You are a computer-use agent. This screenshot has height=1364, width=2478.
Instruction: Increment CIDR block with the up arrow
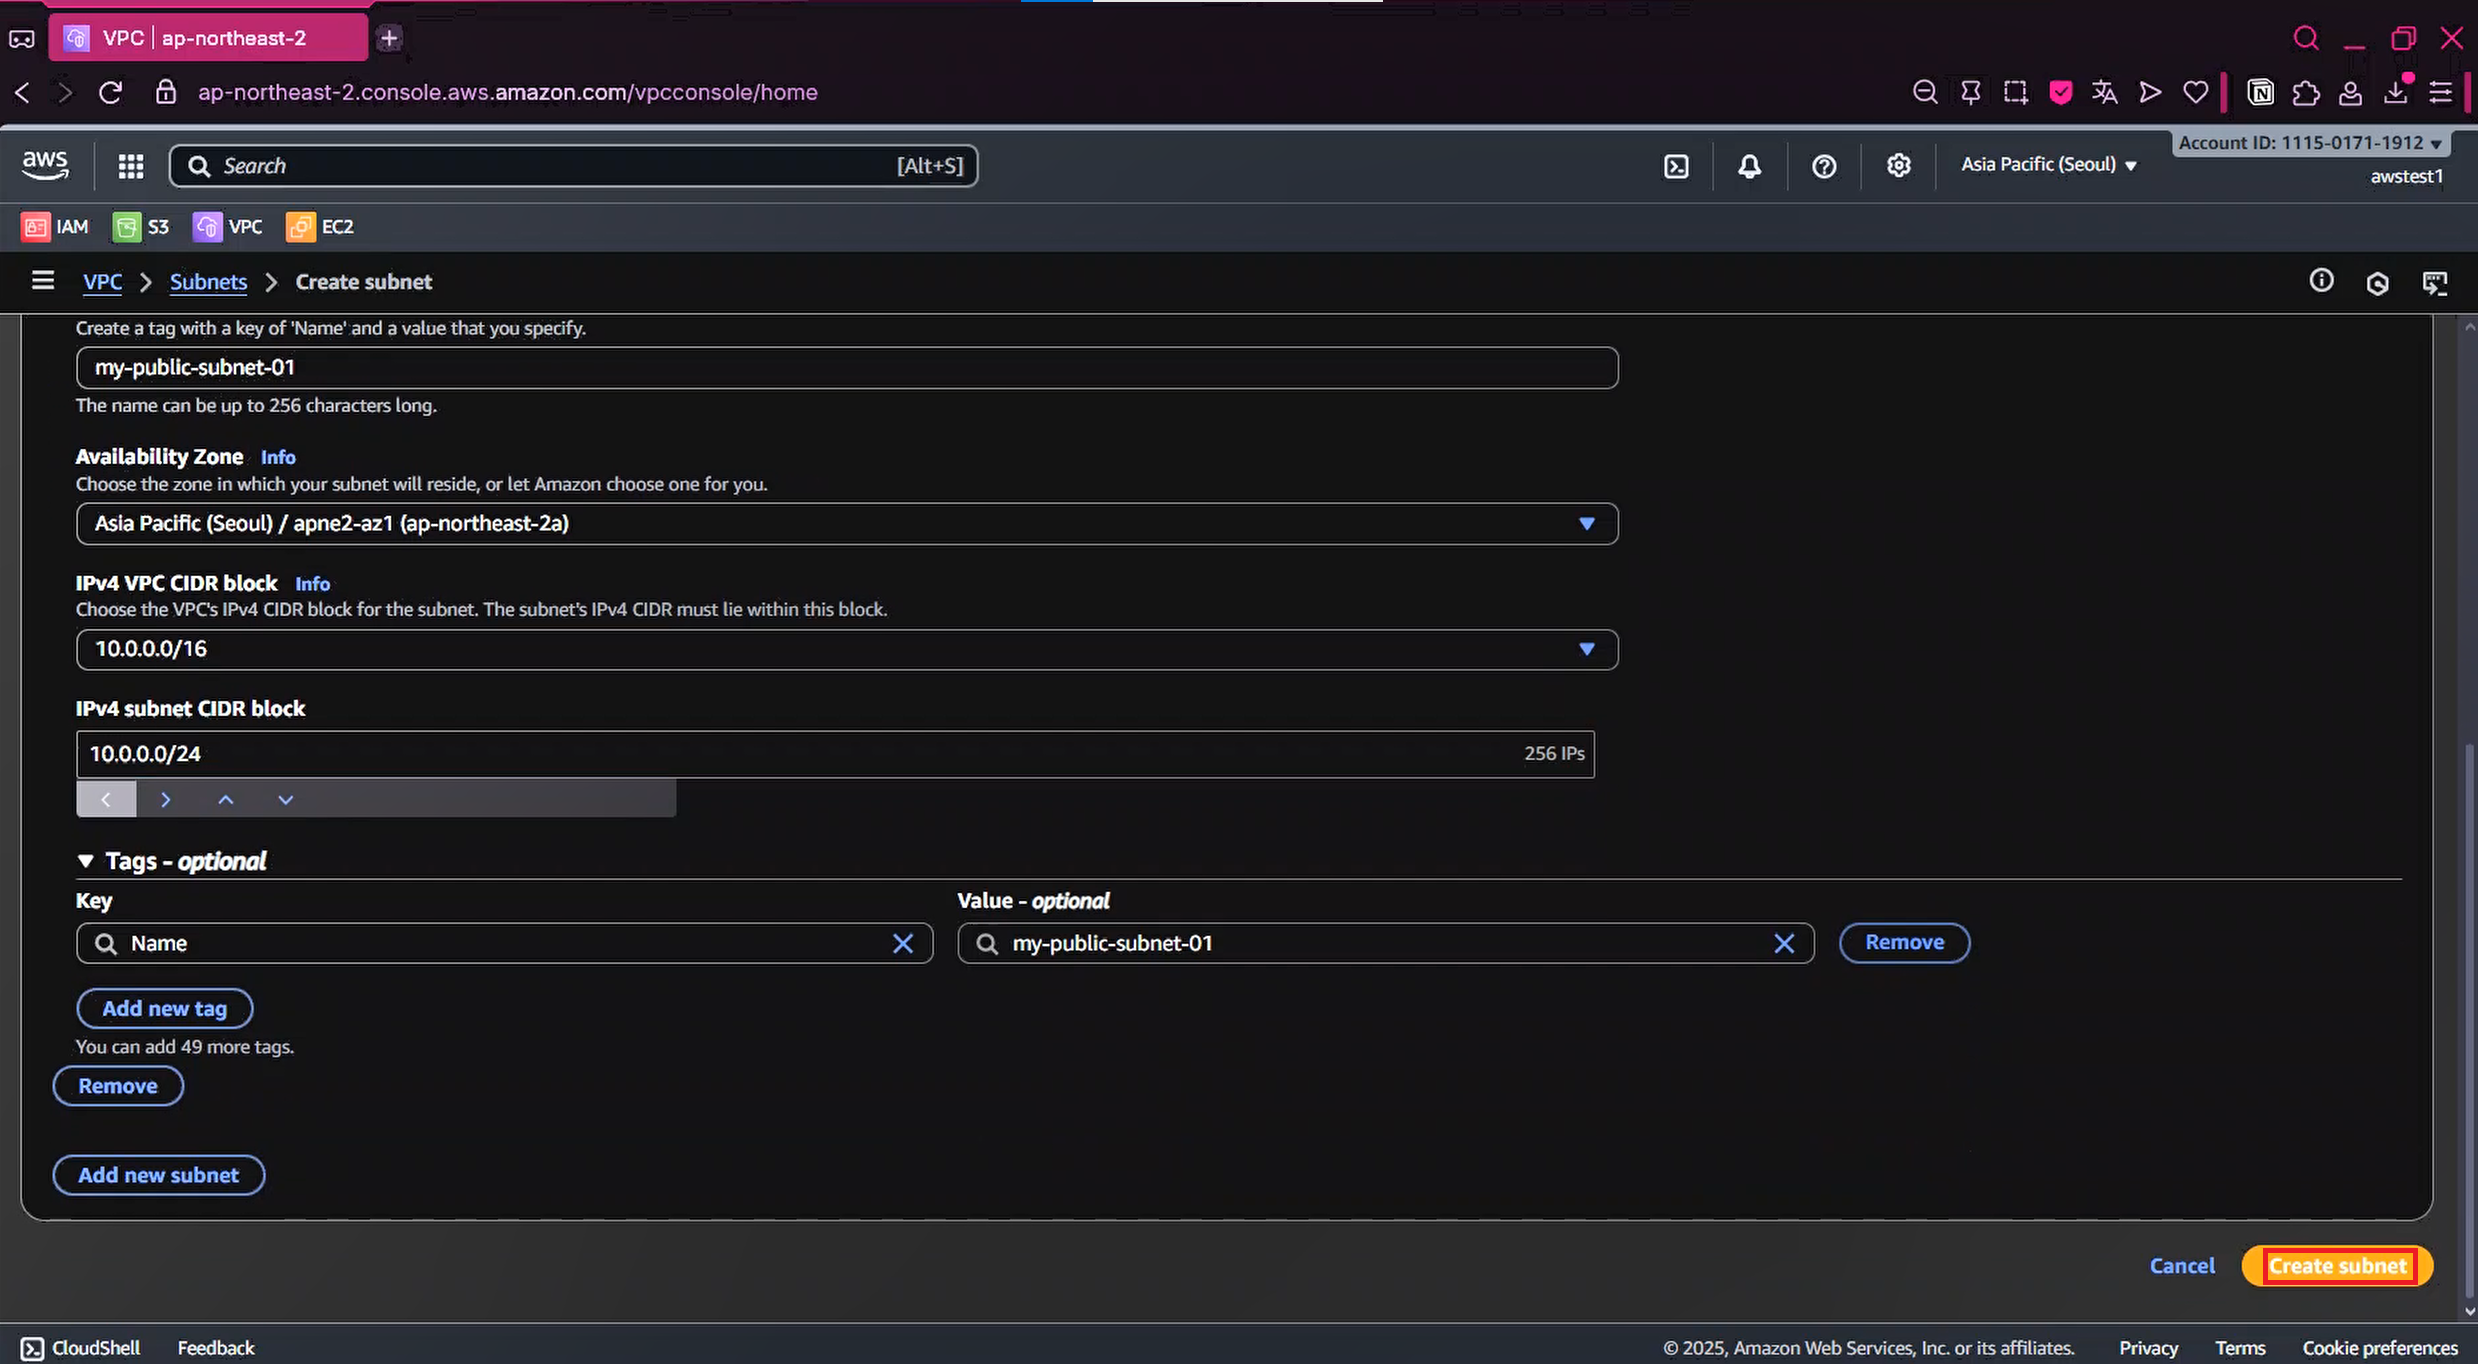pyautogui.click(x=226, y=799)
